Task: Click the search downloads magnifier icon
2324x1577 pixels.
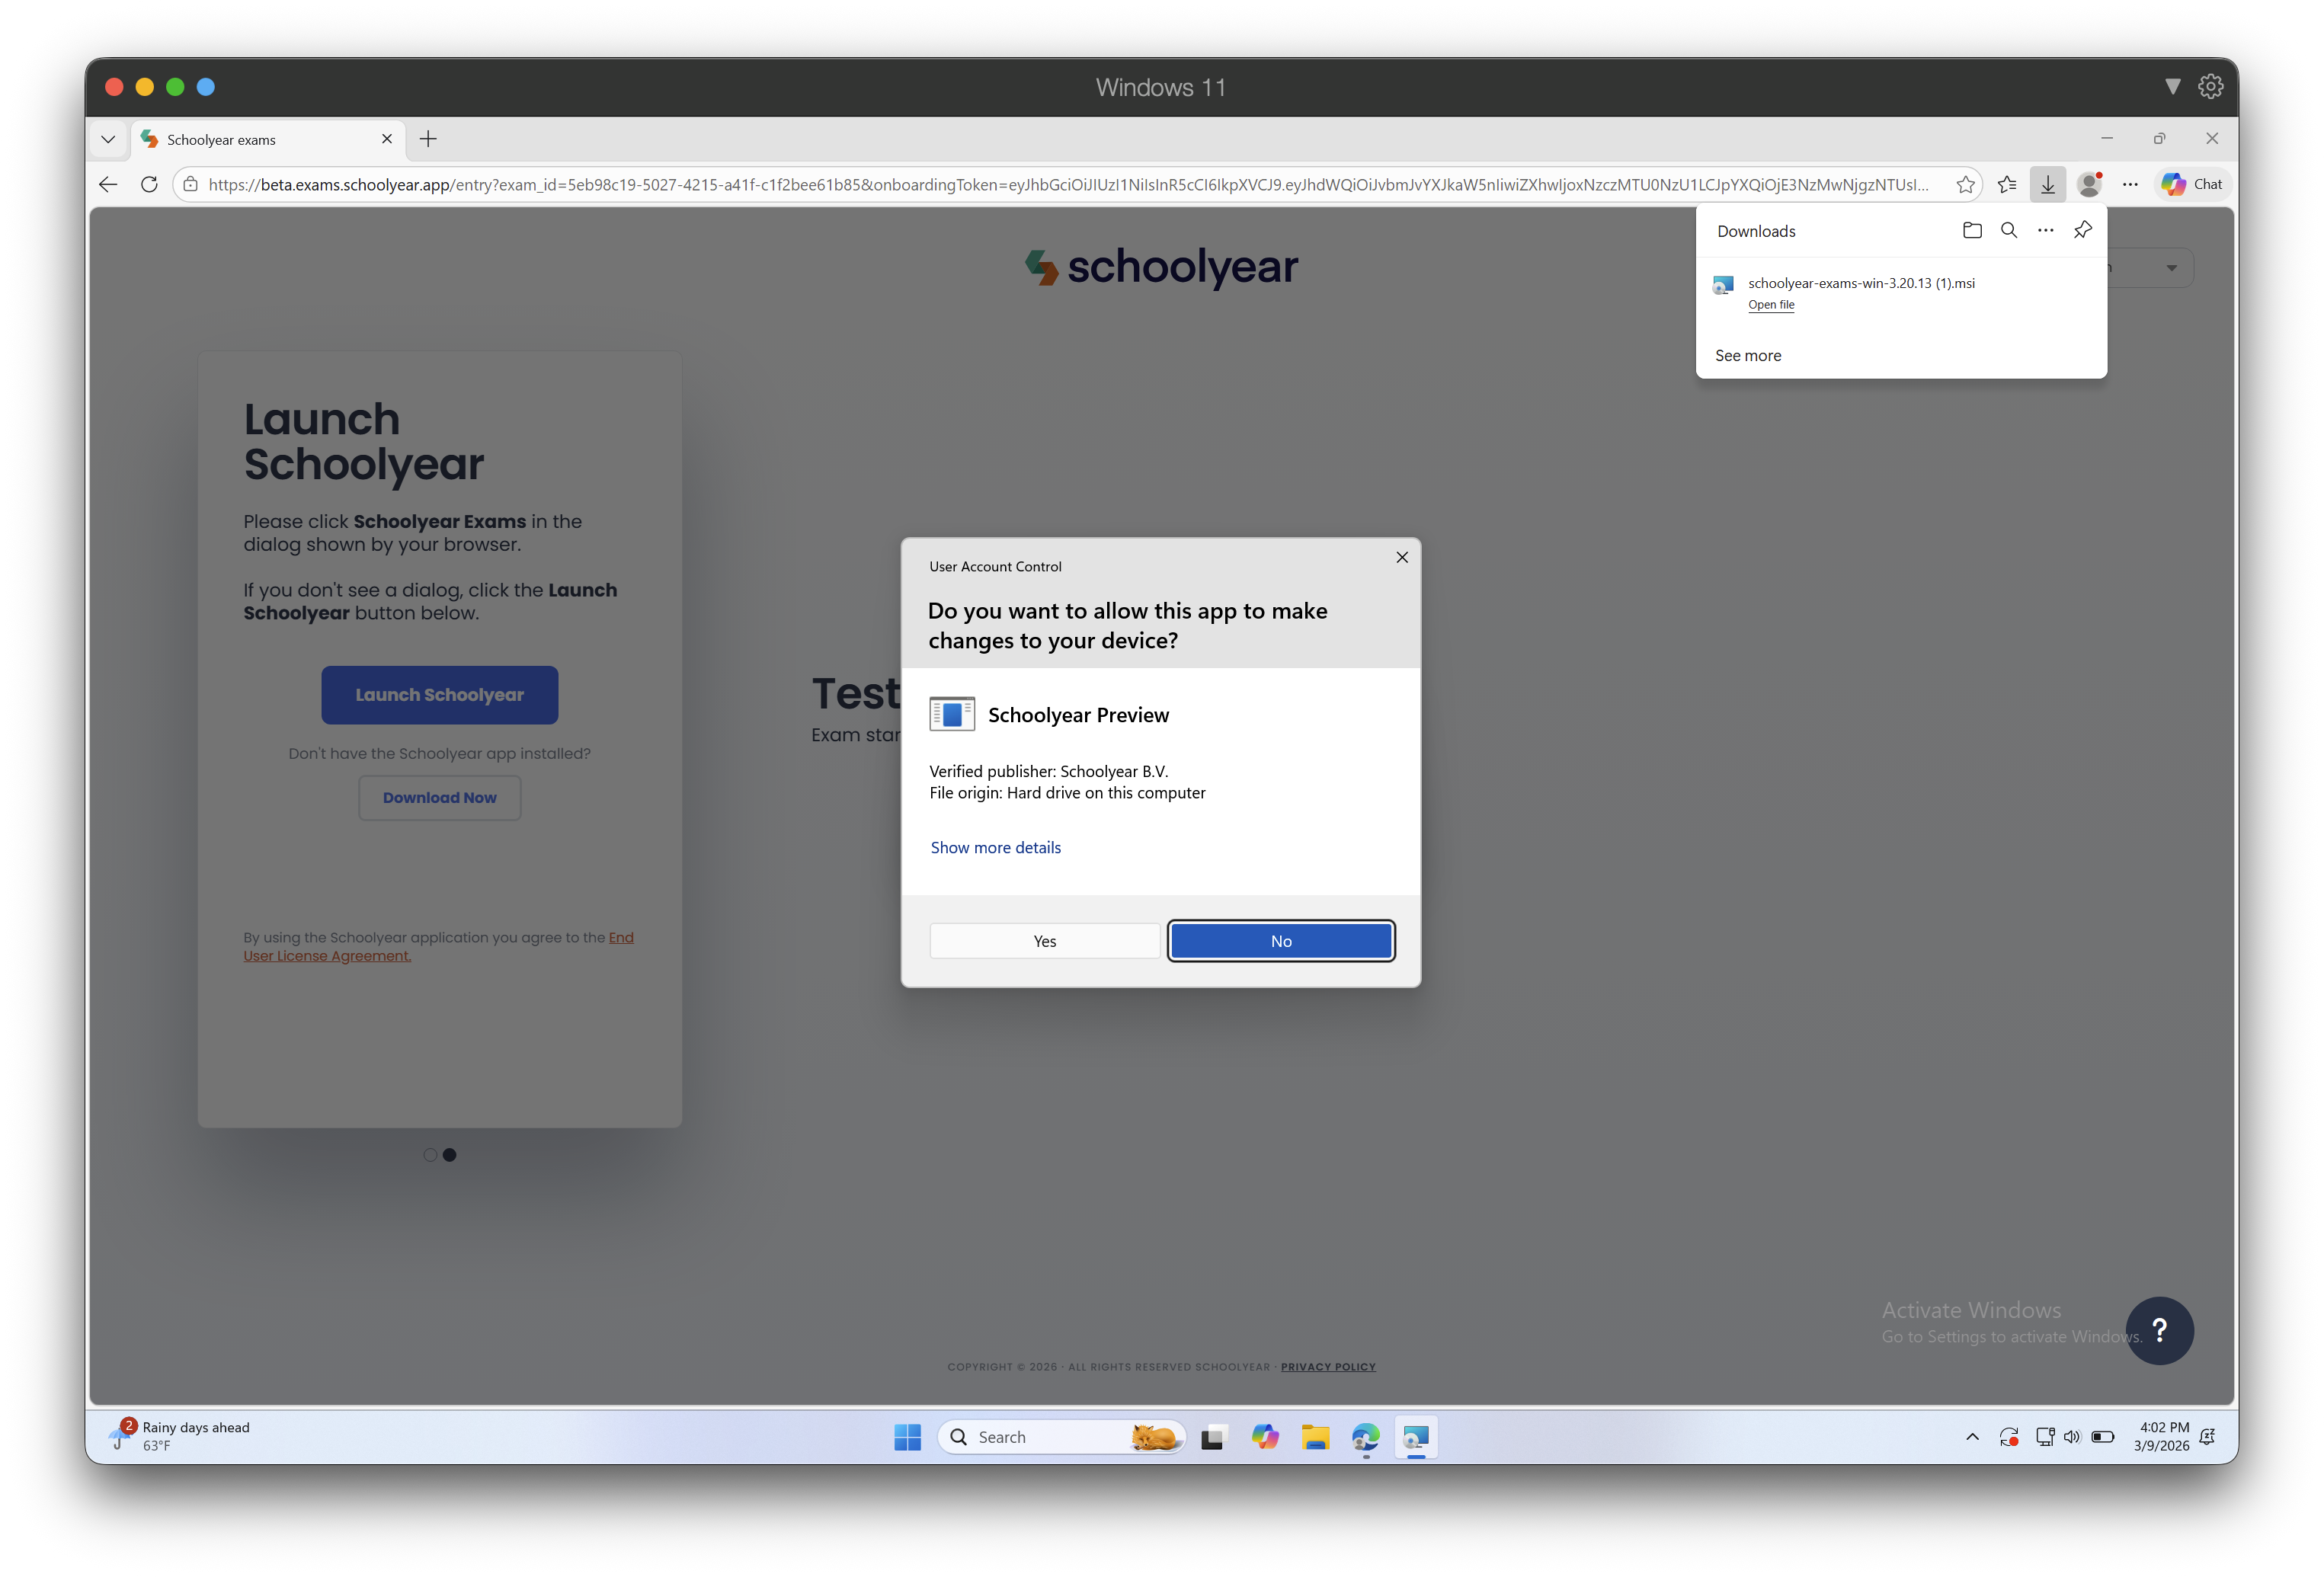Action: click(2009, 231)
